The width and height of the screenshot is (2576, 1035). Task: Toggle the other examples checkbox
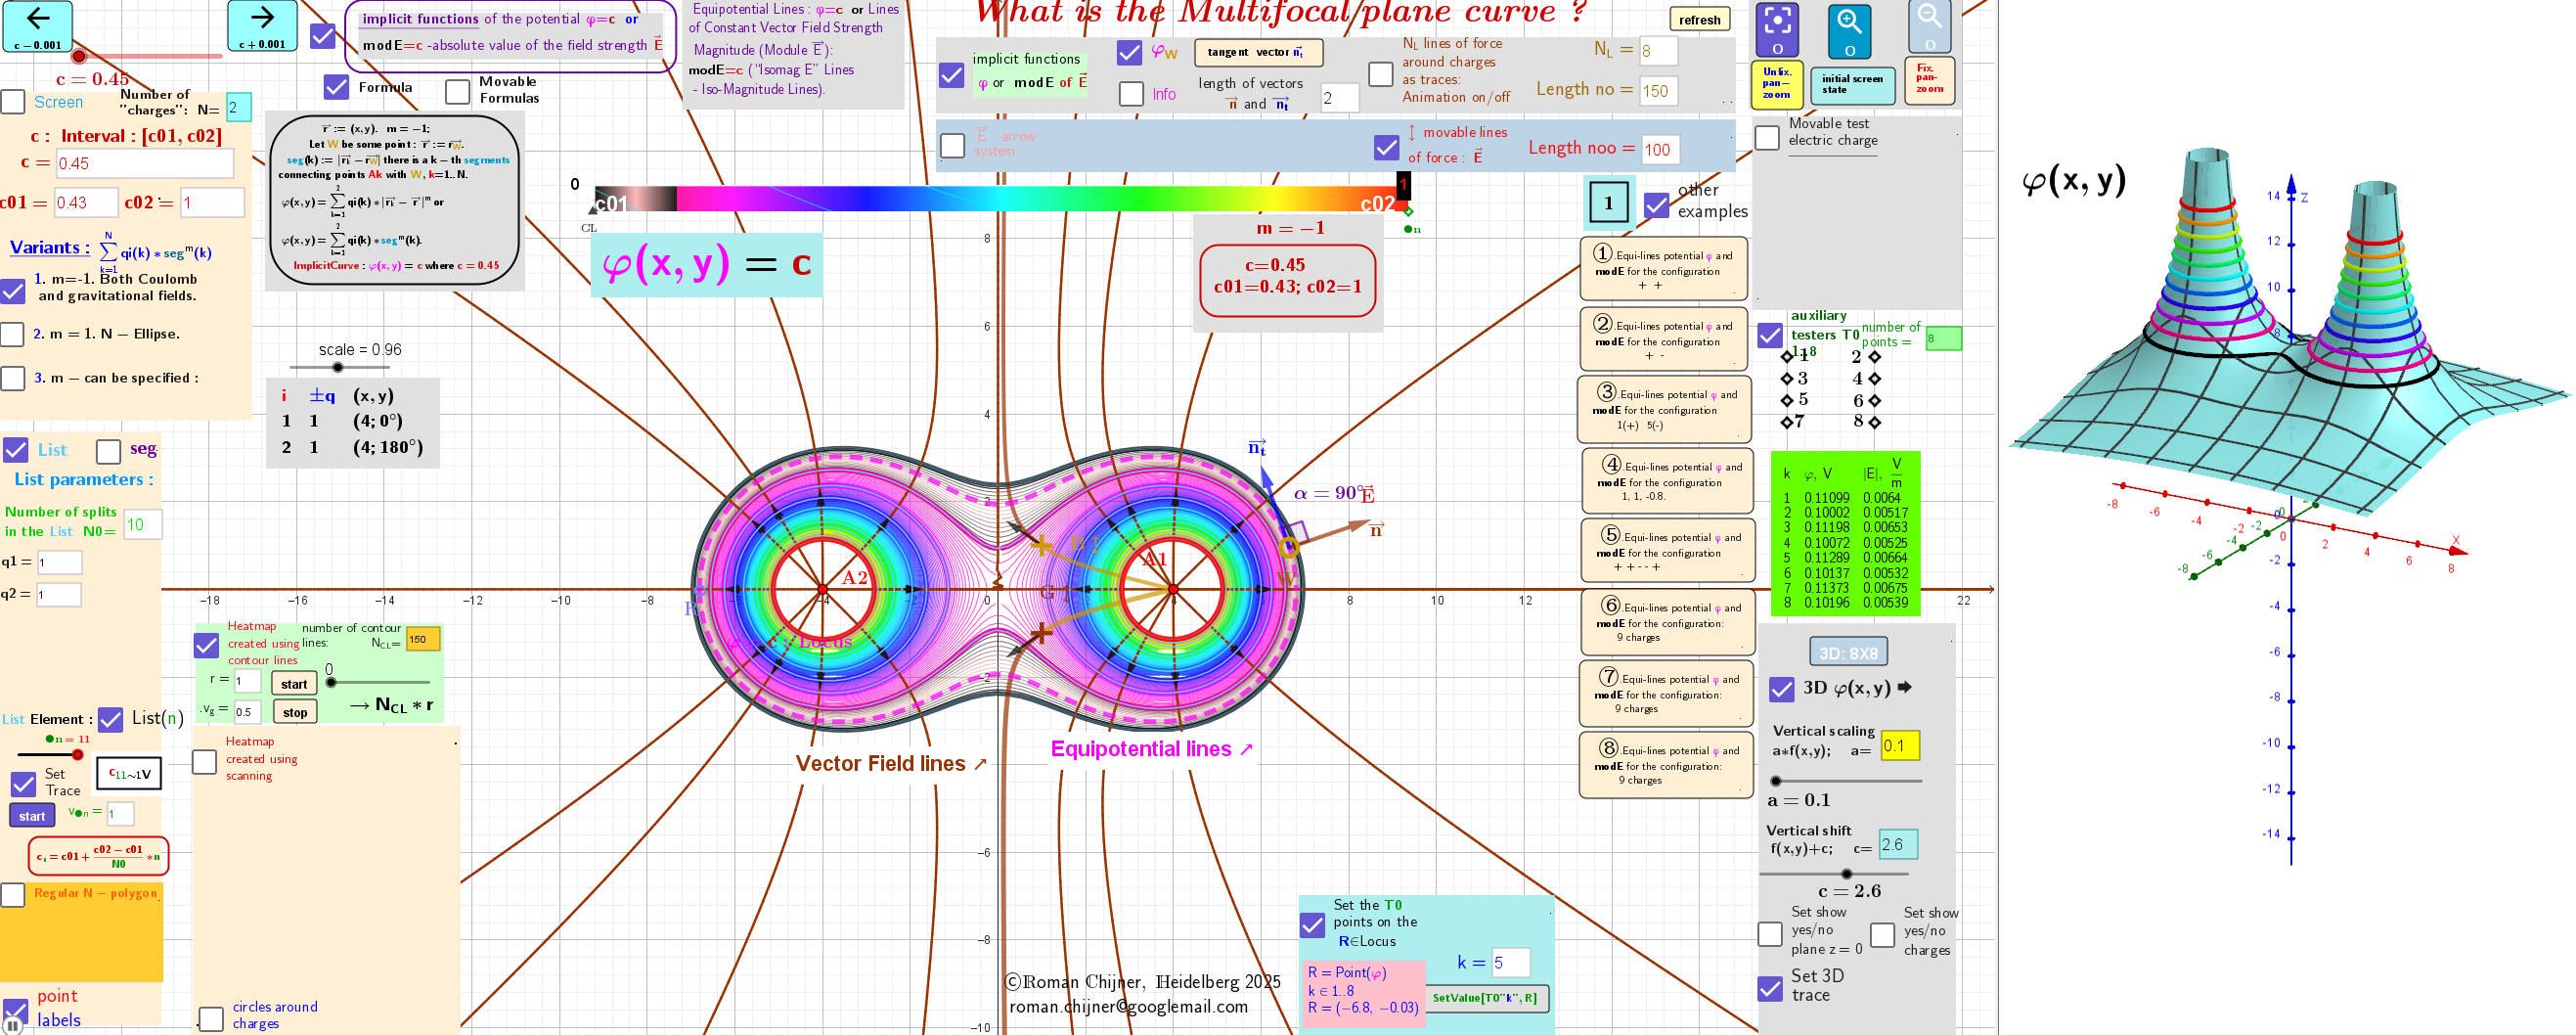coord(1656,205)
